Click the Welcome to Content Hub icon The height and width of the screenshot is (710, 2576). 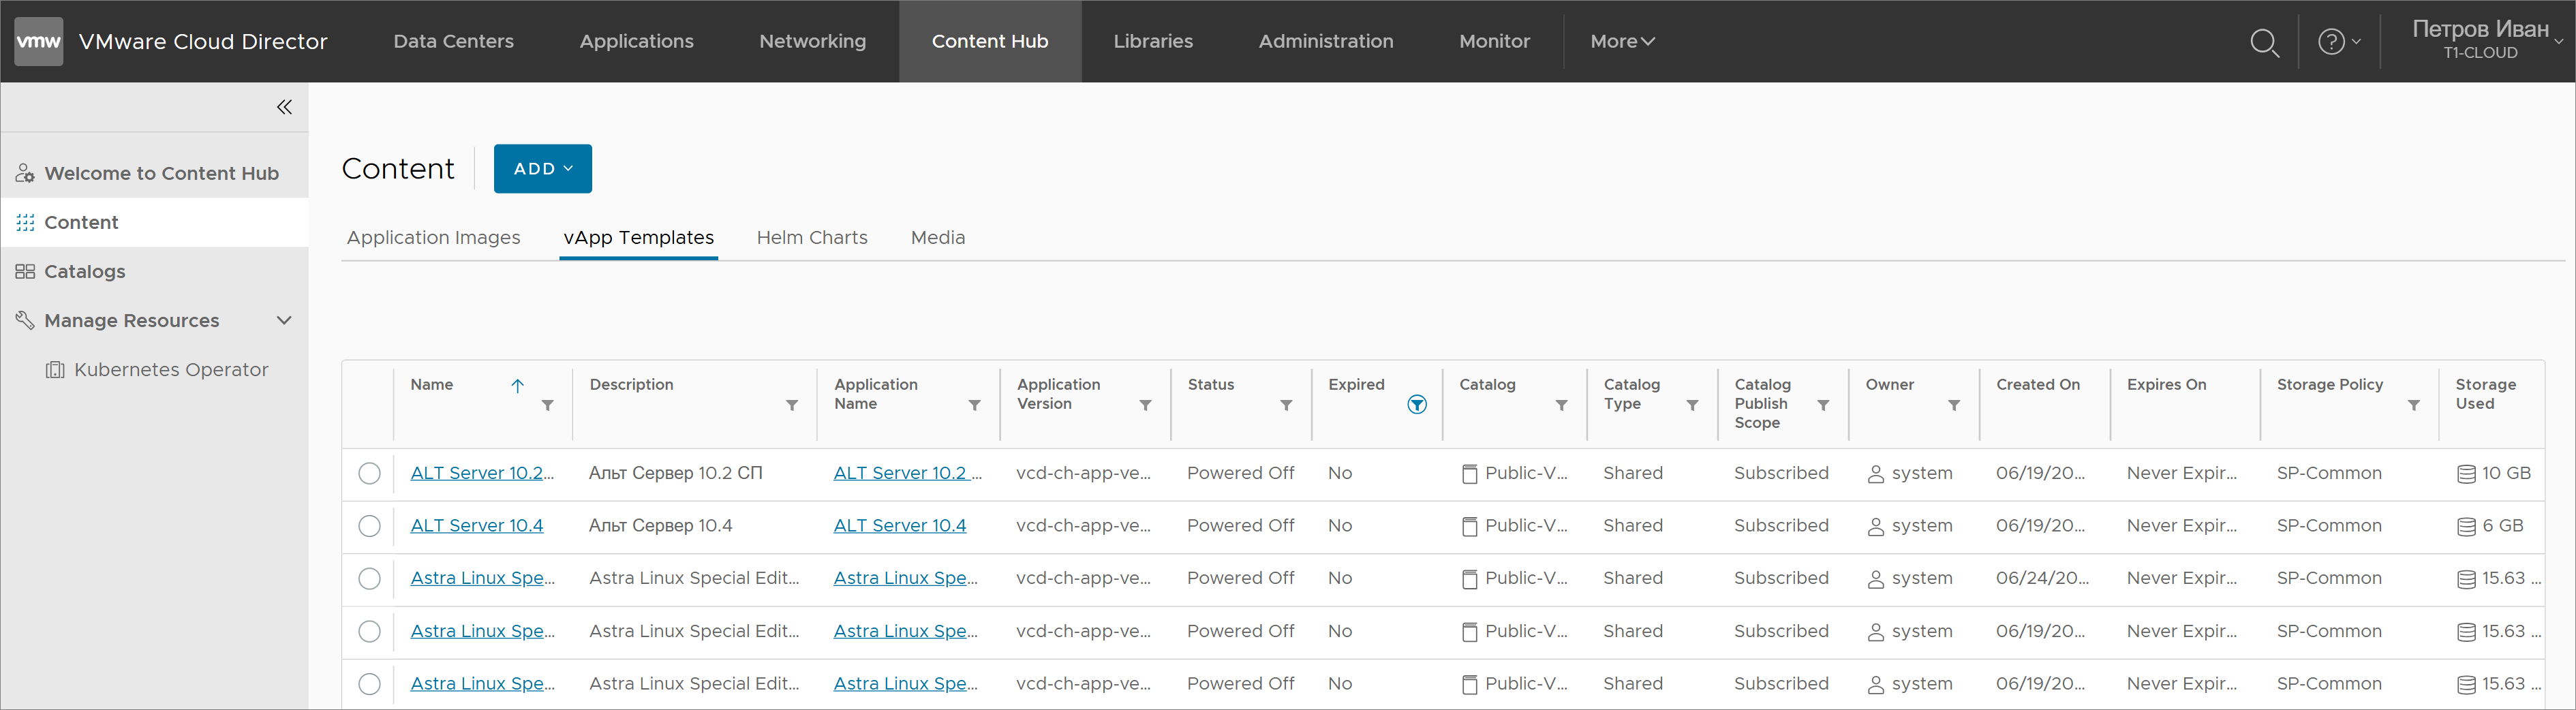[25, 173]
